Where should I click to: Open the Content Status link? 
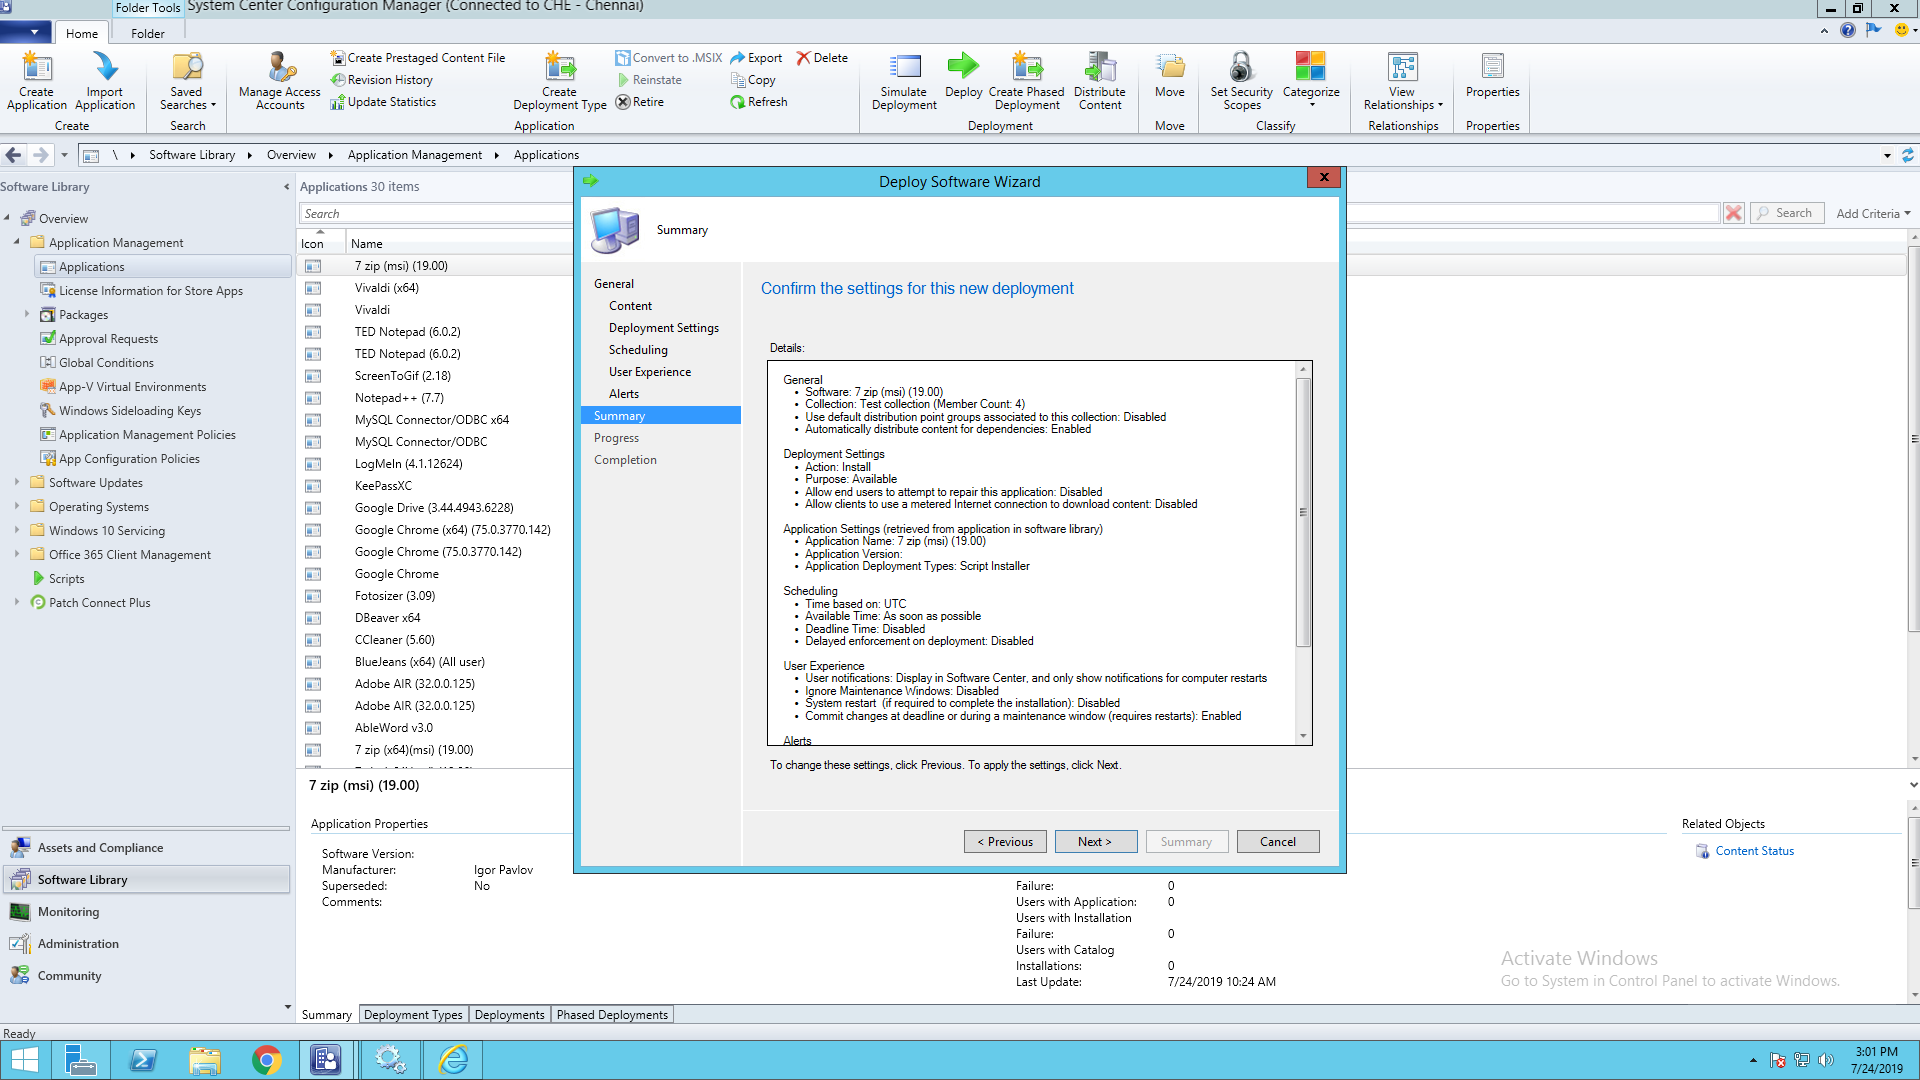click(1754, 851)
